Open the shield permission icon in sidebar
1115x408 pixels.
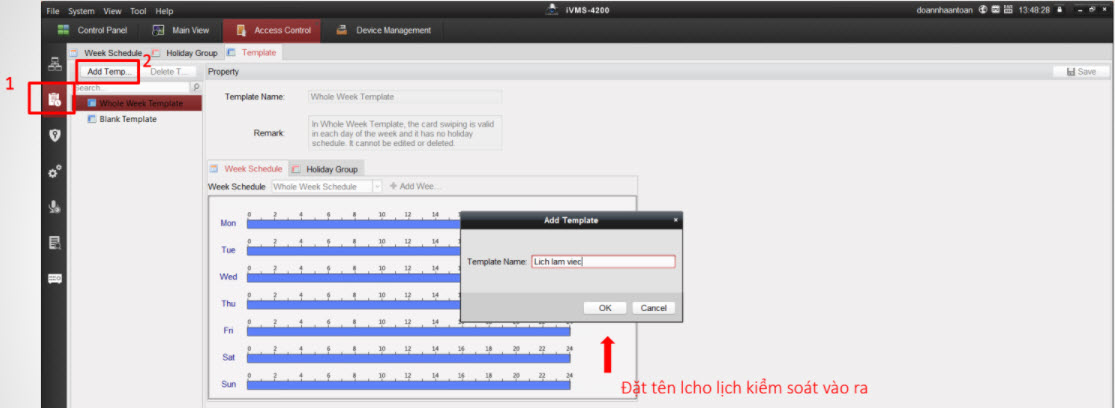[55, 135]
